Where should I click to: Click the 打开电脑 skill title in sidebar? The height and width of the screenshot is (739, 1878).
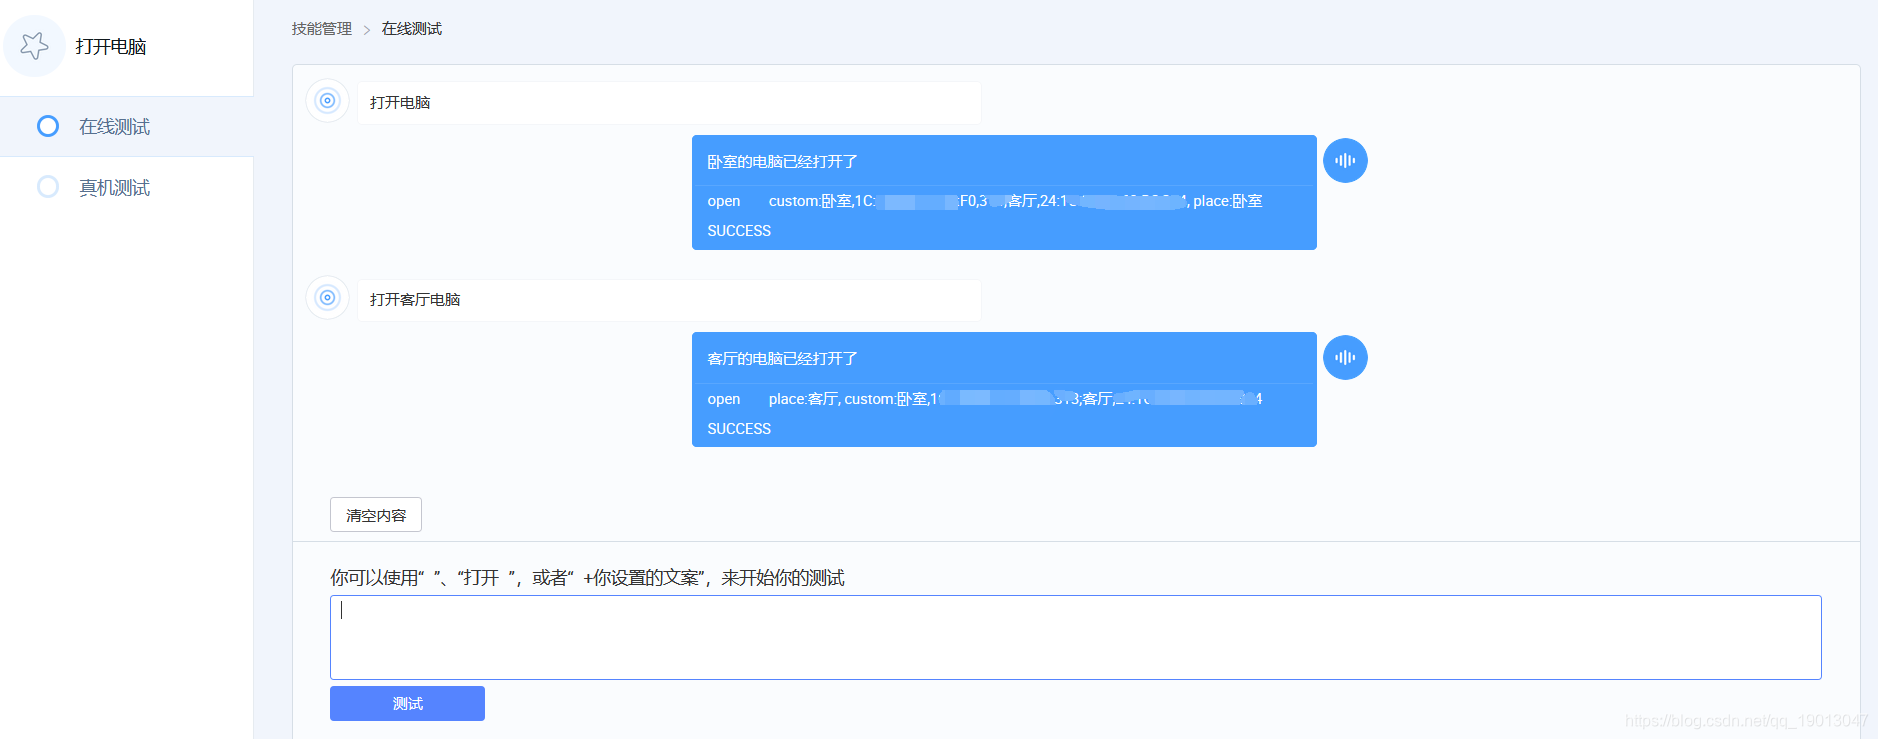click(x=111, y=47)
